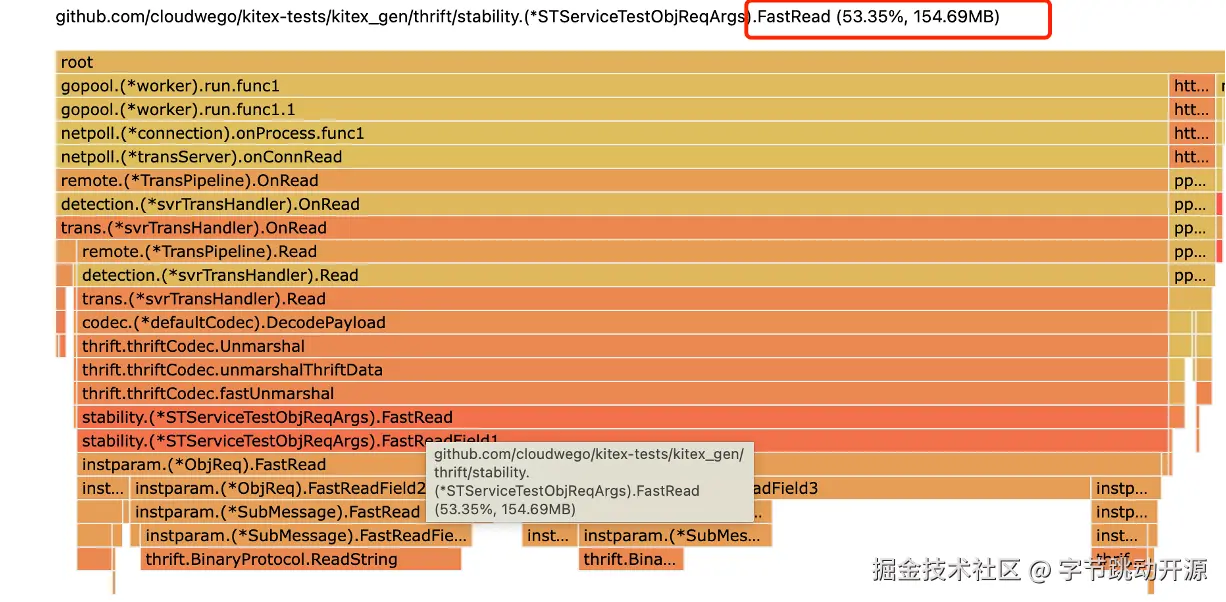Click netpoll.(*connection).onProcess.func1 frame
1226x602 pixels.
pyautogui.click(x=600, y=133)
